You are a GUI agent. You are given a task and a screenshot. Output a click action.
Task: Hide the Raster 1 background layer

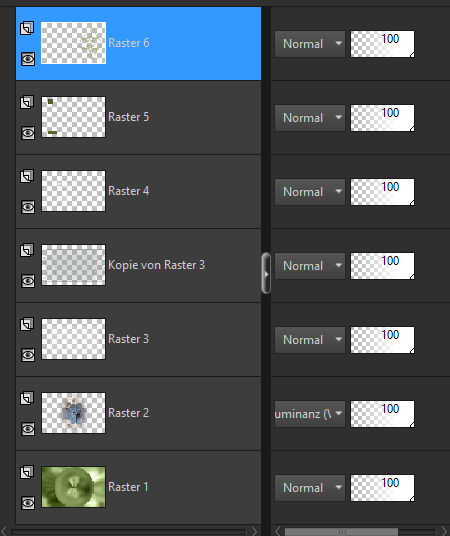[x=28, y=503]
